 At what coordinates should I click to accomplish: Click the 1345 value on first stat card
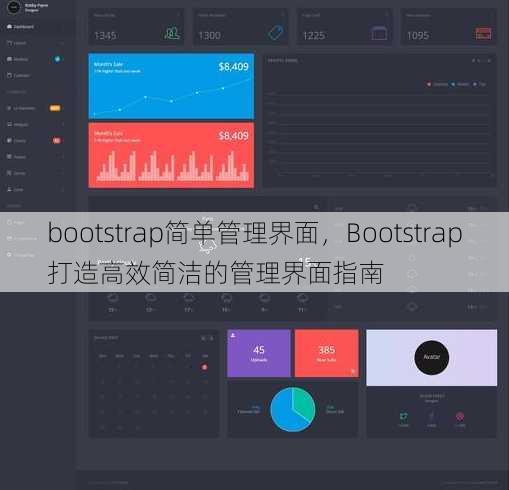click(105, 35)
